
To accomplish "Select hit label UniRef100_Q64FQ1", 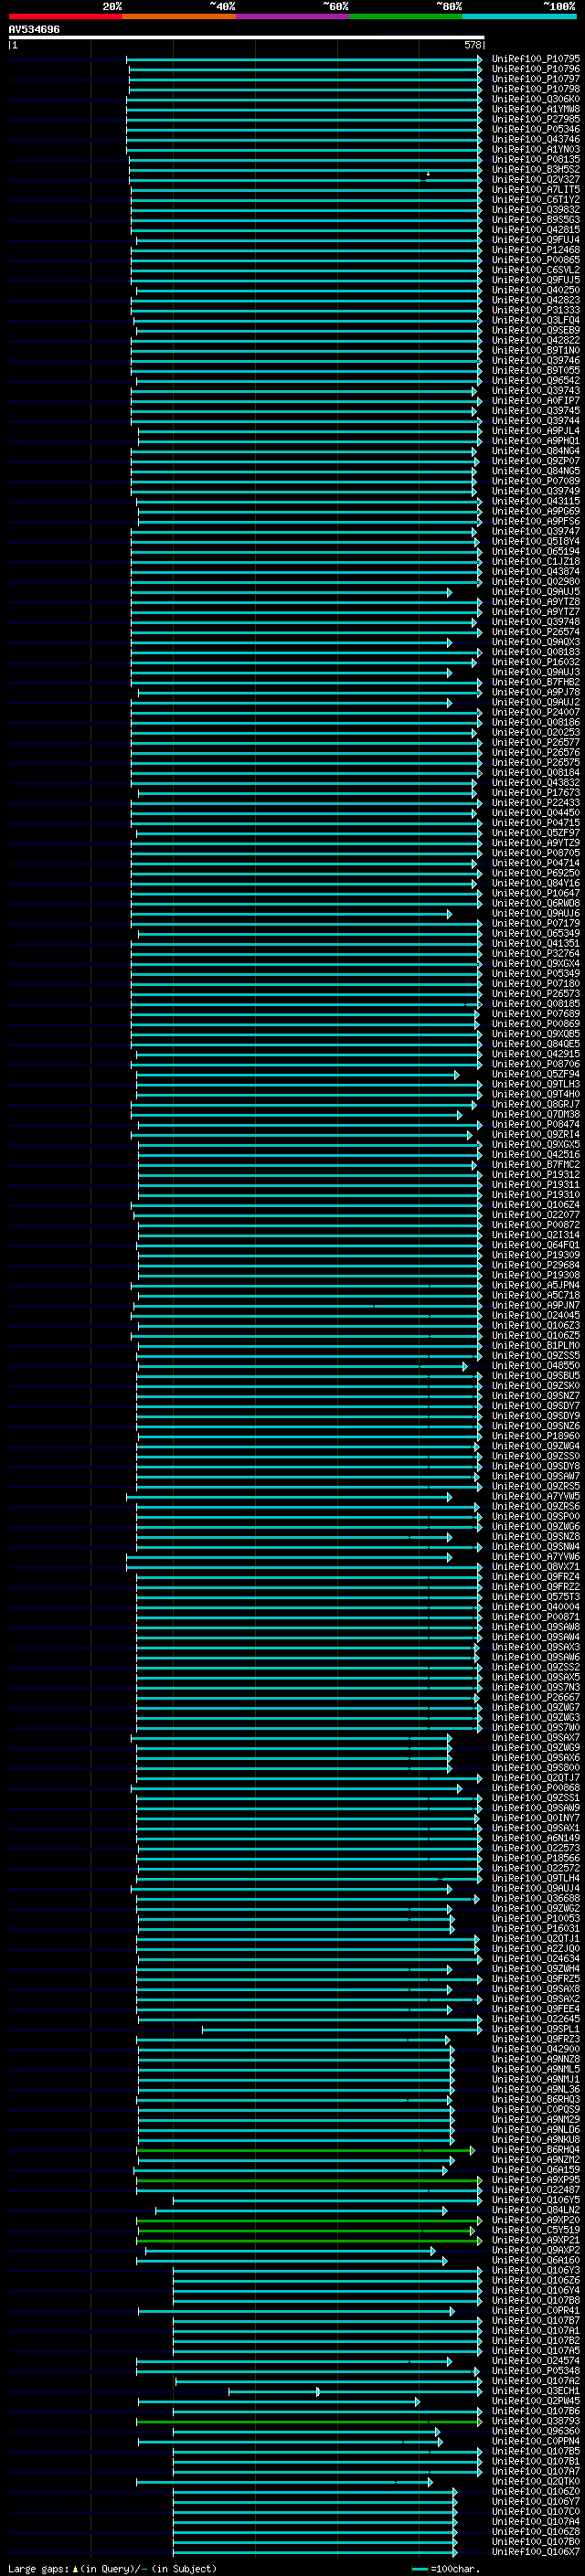I will tap(535, 1245).
